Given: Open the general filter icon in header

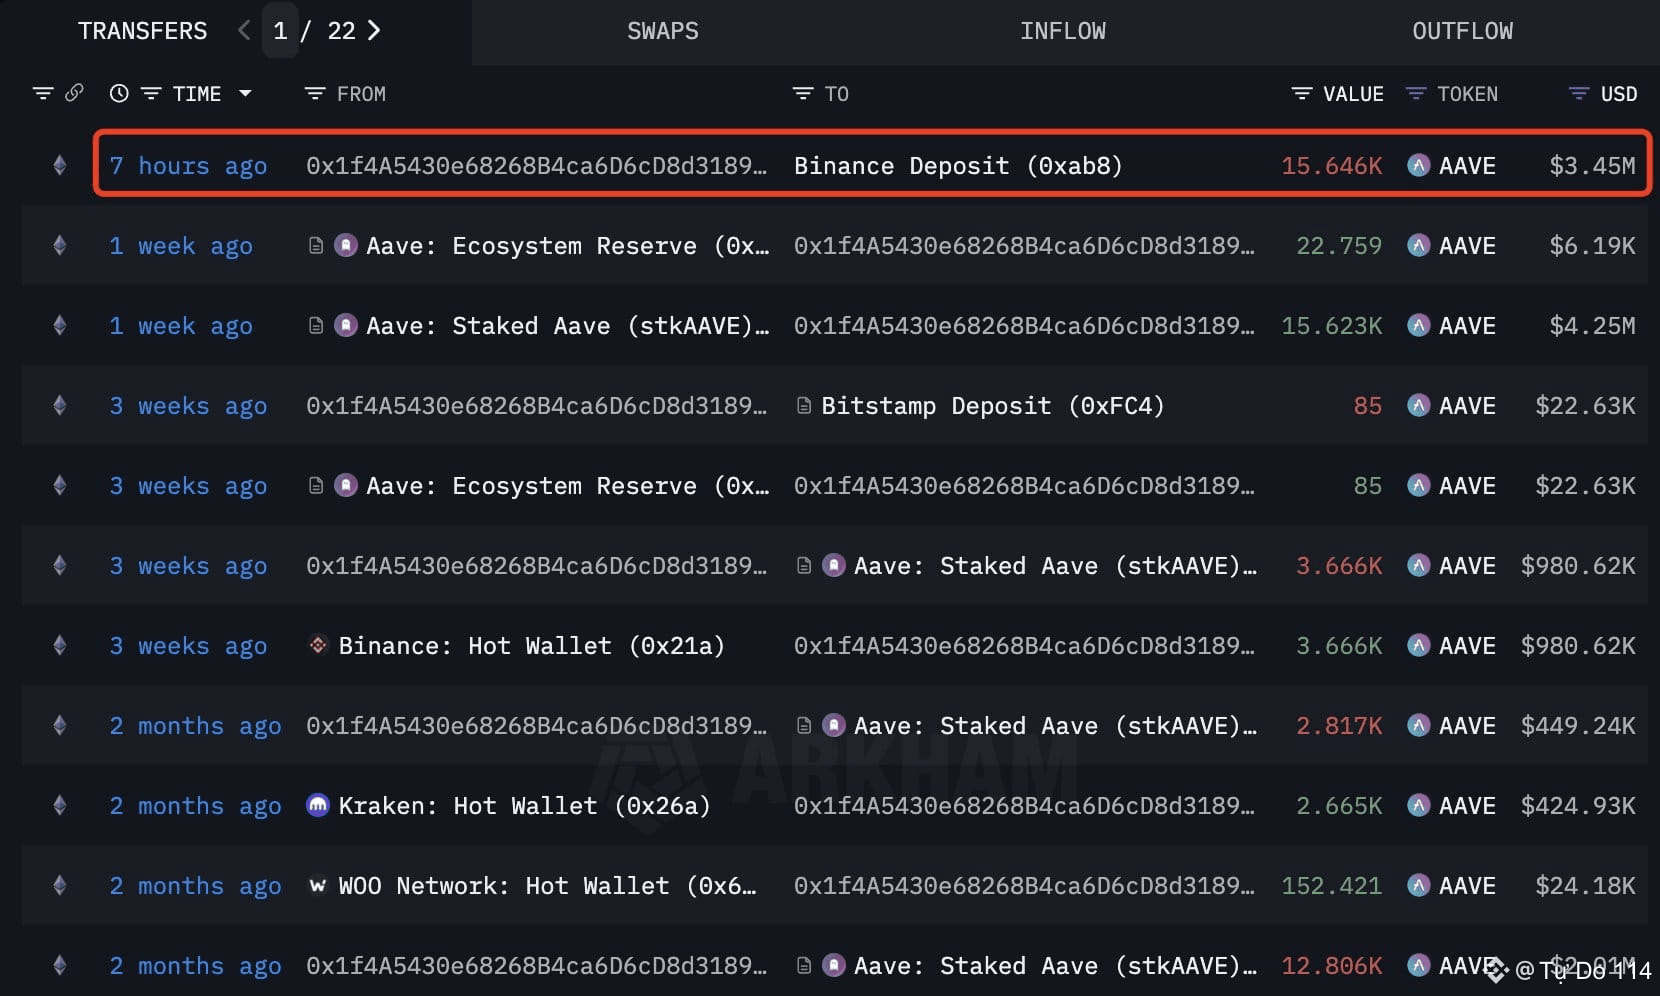Looking at the screenshot, I should [x=42, y=94].
